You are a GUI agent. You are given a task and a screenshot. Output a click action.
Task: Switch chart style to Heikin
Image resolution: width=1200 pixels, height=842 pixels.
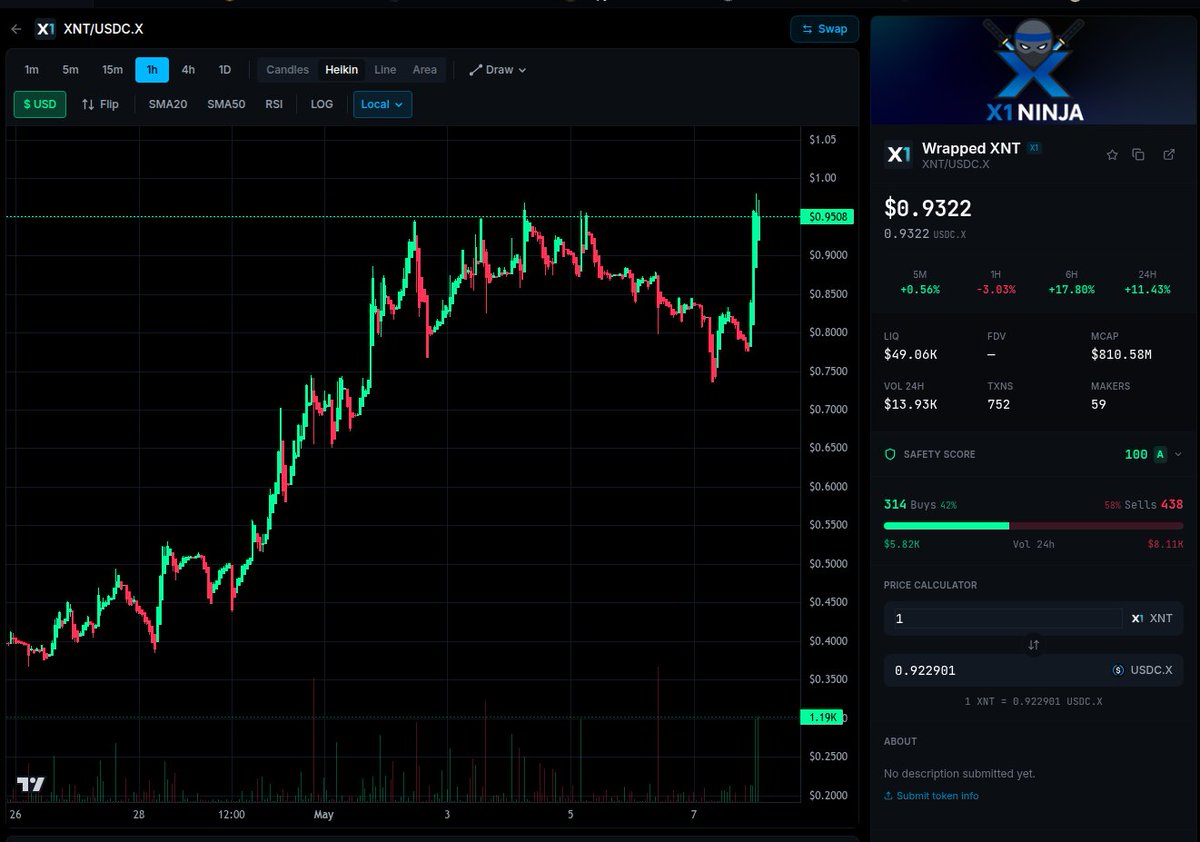(x=341, y=70)
